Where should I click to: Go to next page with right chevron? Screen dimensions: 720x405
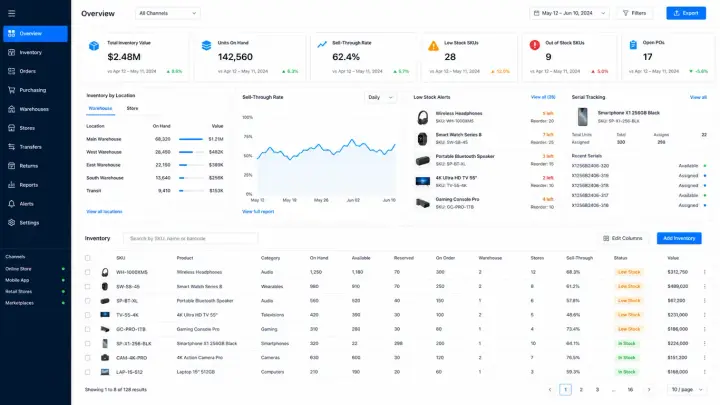coord(649,389)
